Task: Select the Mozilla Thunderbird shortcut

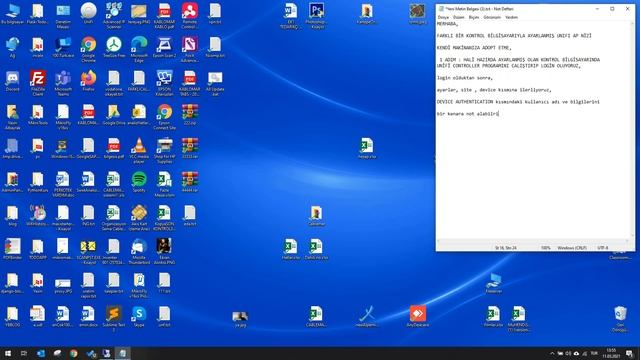Action: click(x=139, y=251)
